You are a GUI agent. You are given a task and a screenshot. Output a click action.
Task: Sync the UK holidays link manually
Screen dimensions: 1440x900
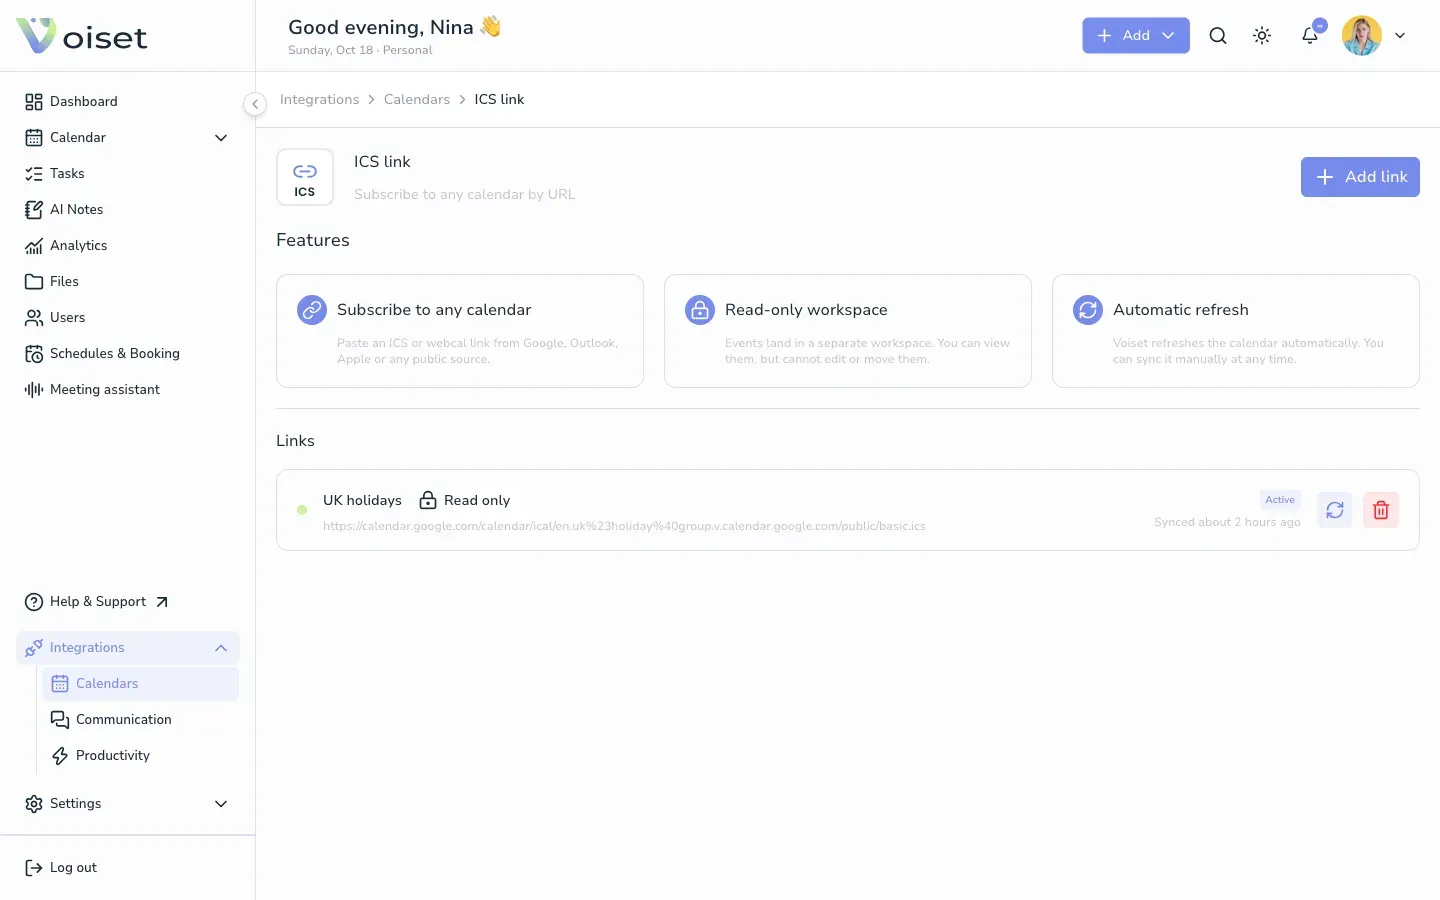click(1335, 510)
